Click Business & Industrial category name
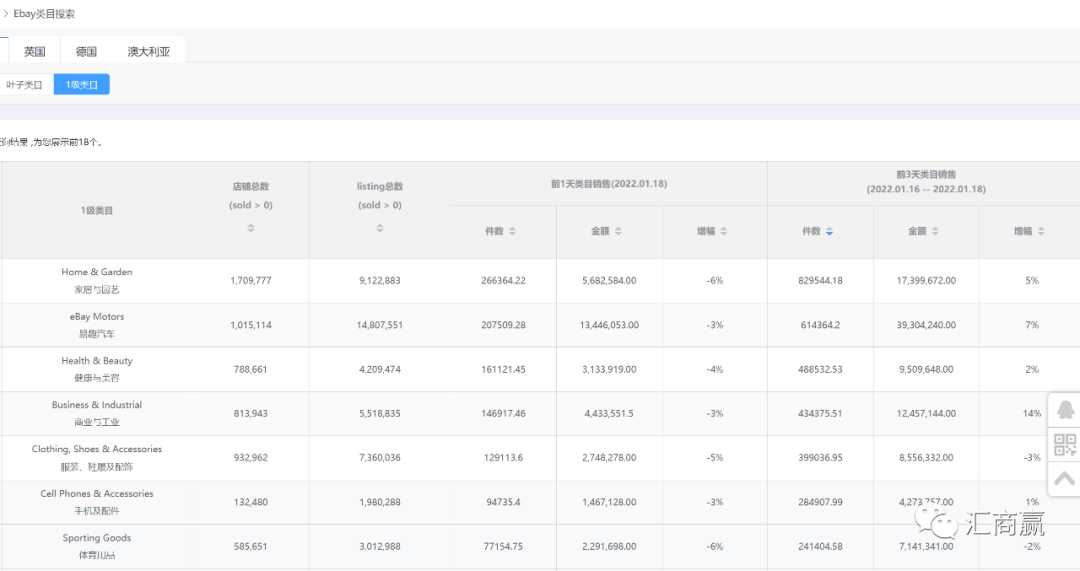This screenshot has width=1080, height=571. [97, 405]
